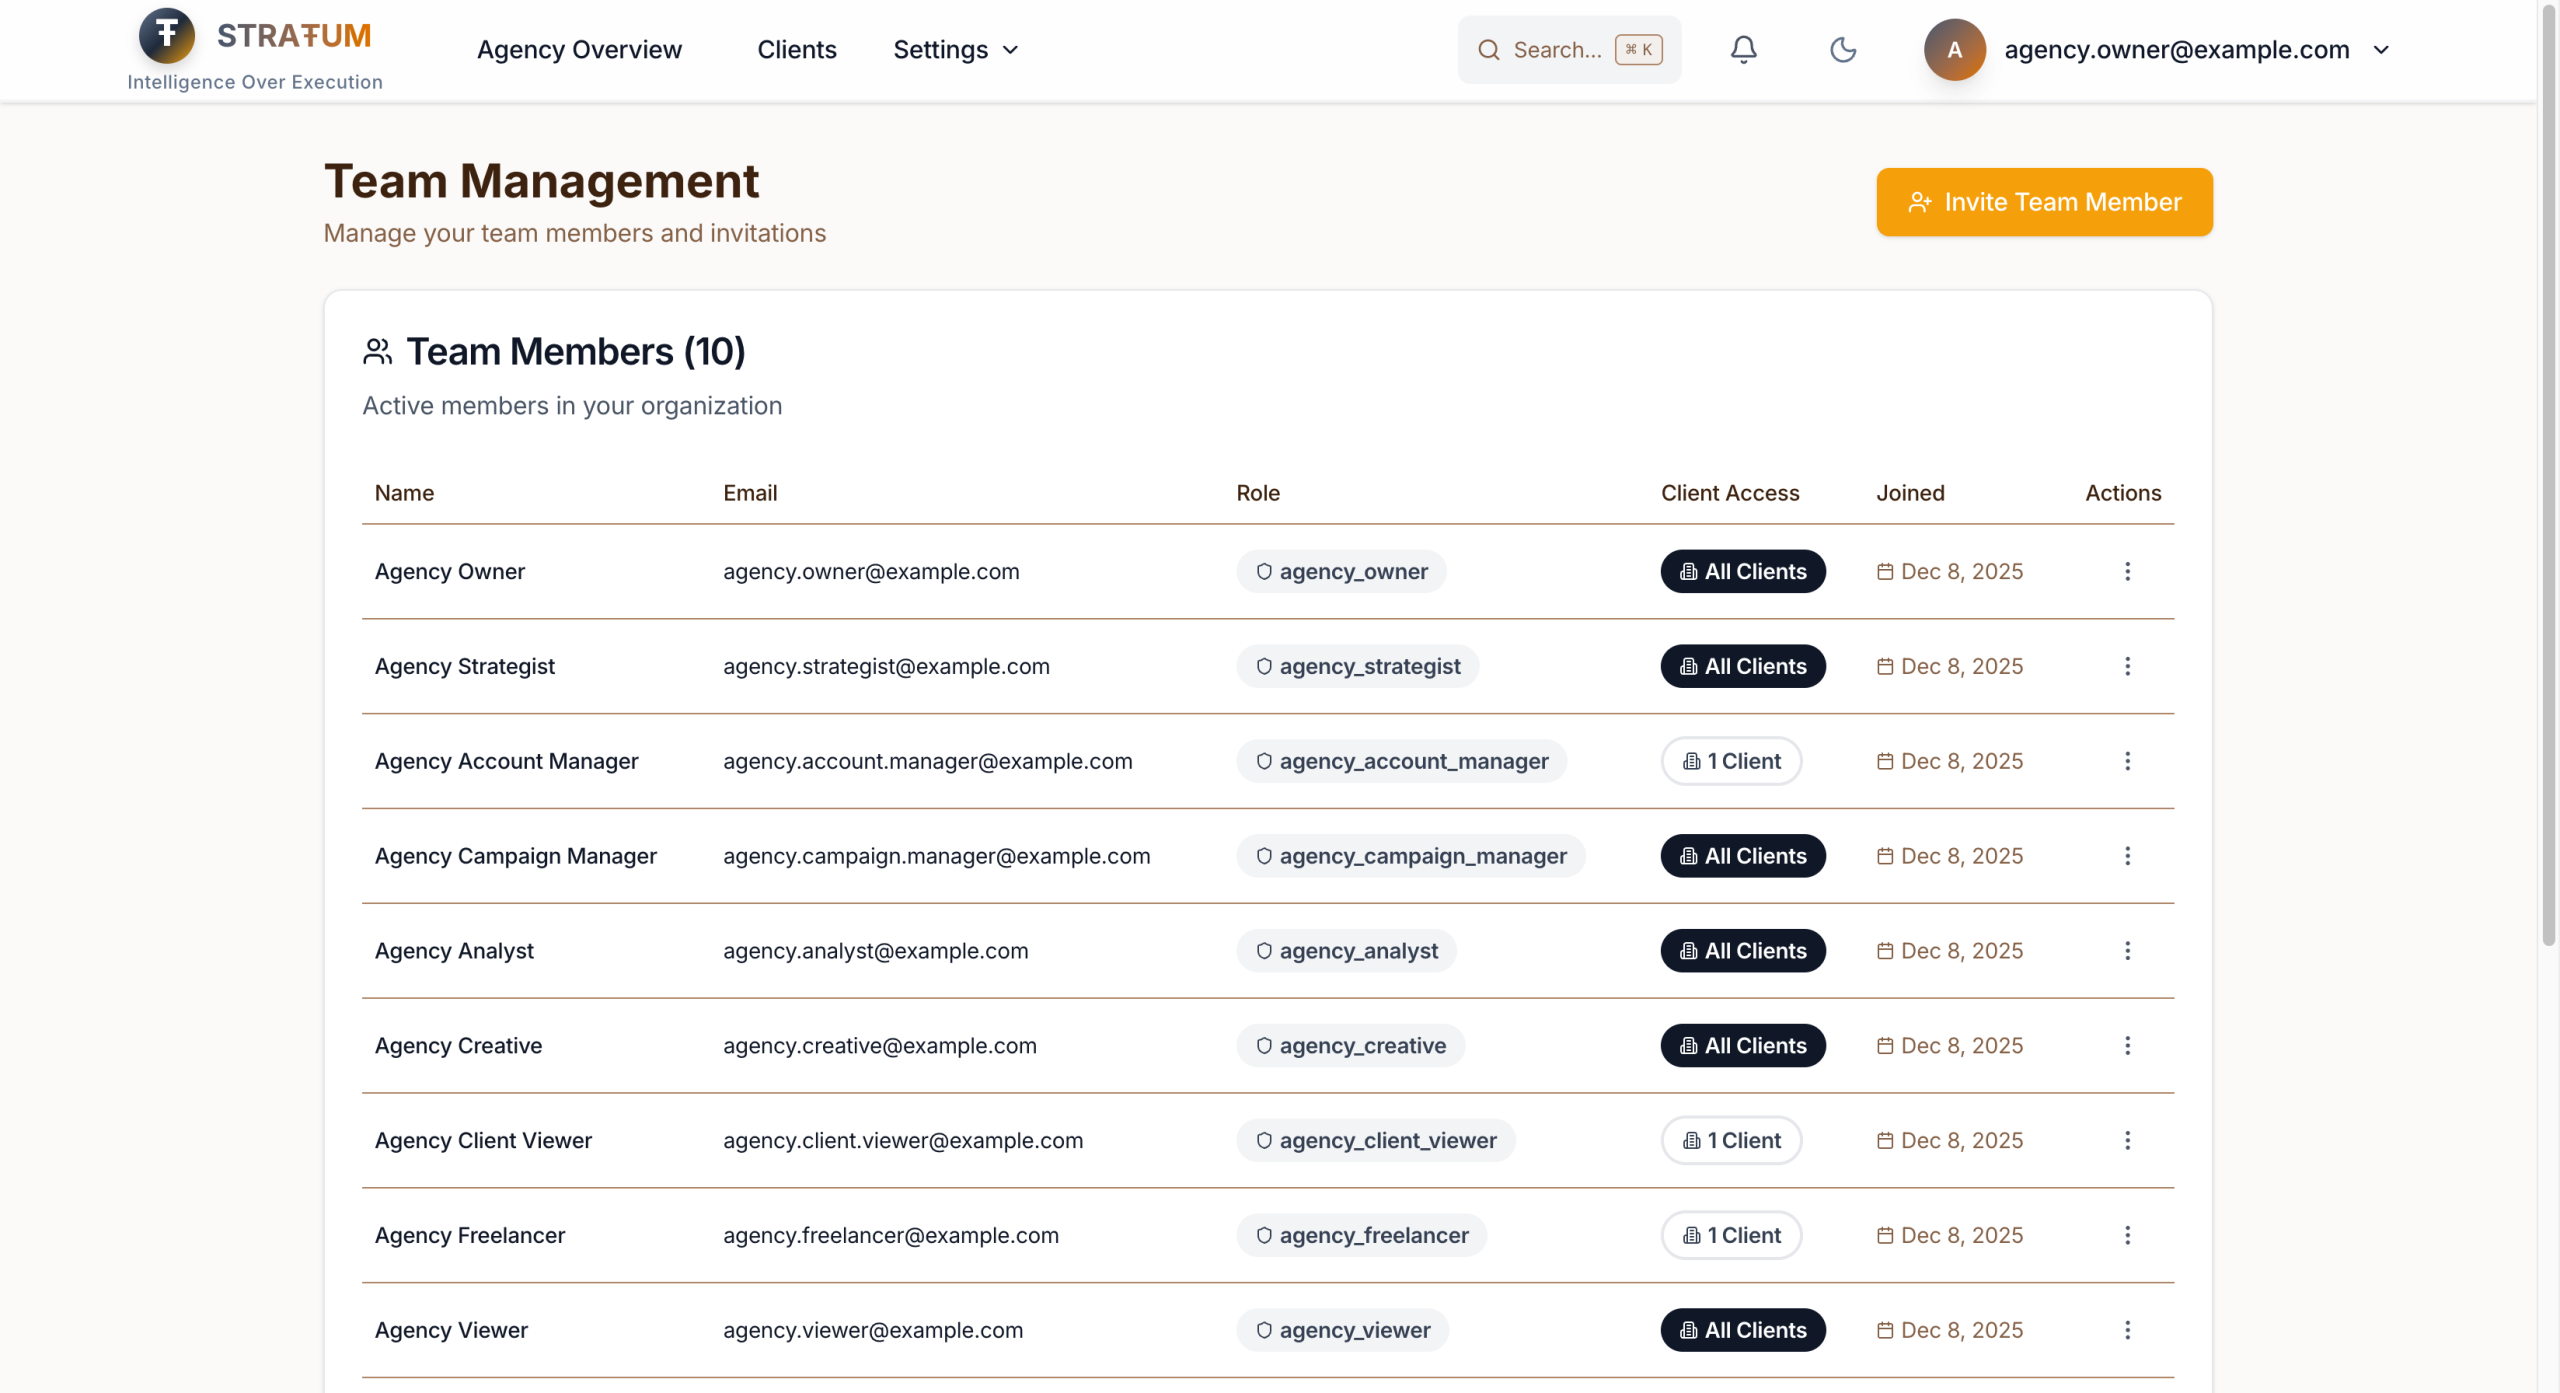
Task: Open actions menu for Agency Viewer row
Action: click(x=2127, y=1330)
